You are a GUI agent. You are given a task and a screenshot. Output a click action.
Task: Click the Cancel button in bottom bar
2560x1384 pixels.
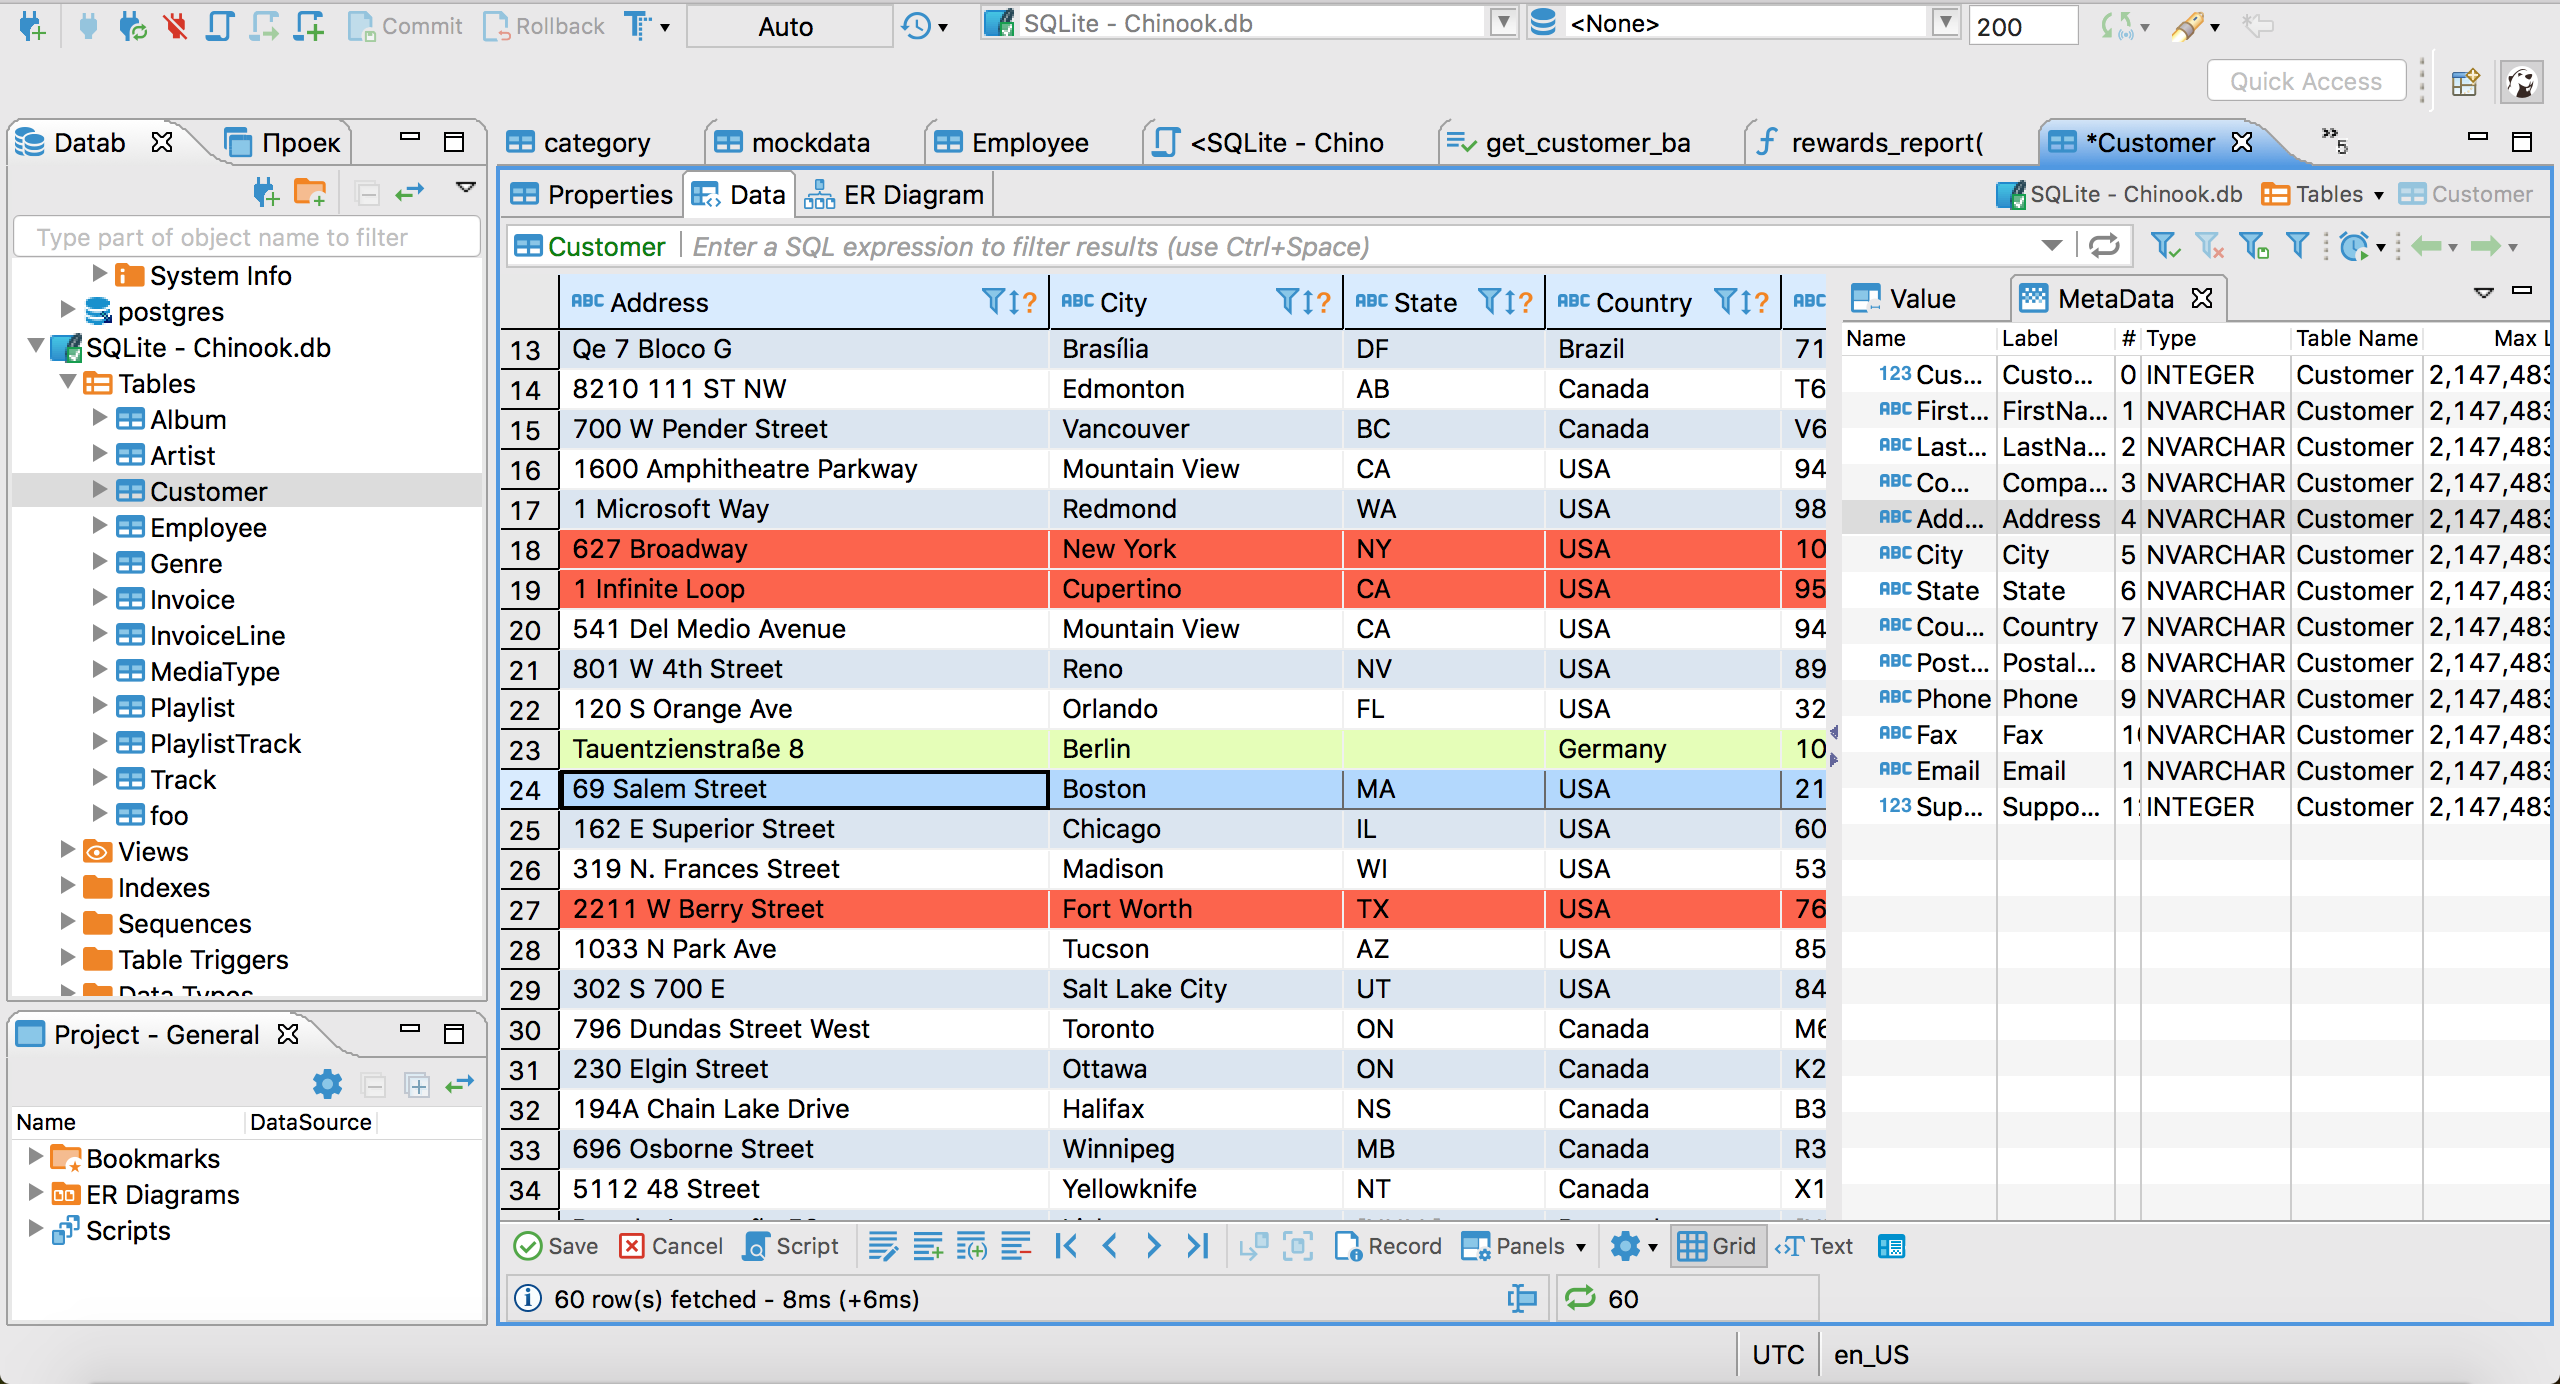pyautogui.click(x=672, y=1246)
